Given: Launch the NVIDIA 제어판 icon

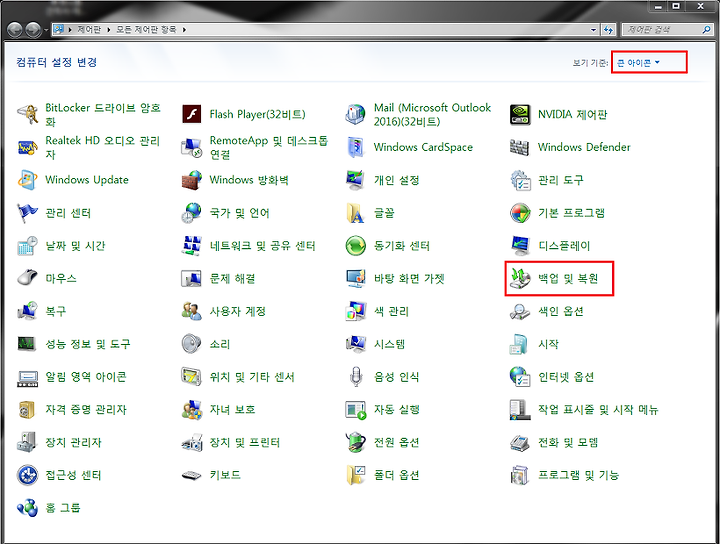Looking at the screenshot, I should (x=520, y=114).
